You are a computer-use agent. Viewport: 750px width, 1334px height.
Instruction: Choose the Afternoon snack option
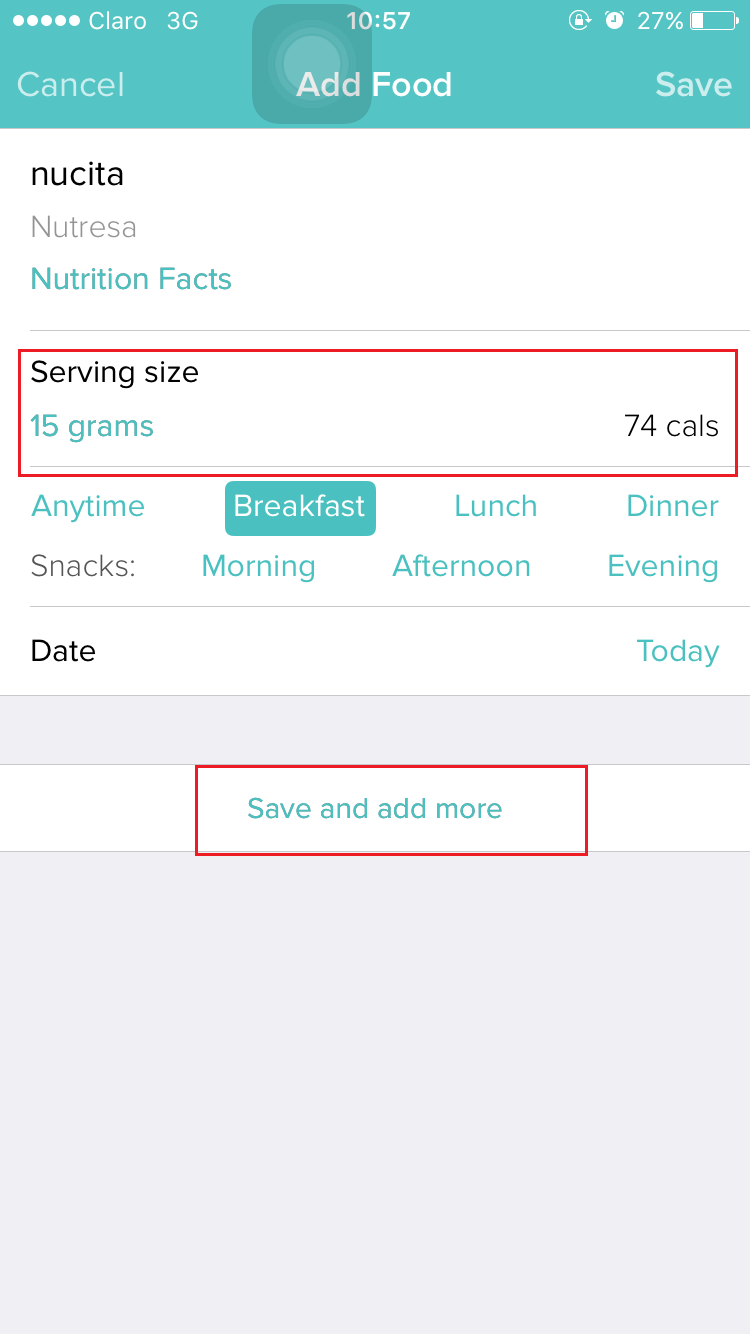461,567
